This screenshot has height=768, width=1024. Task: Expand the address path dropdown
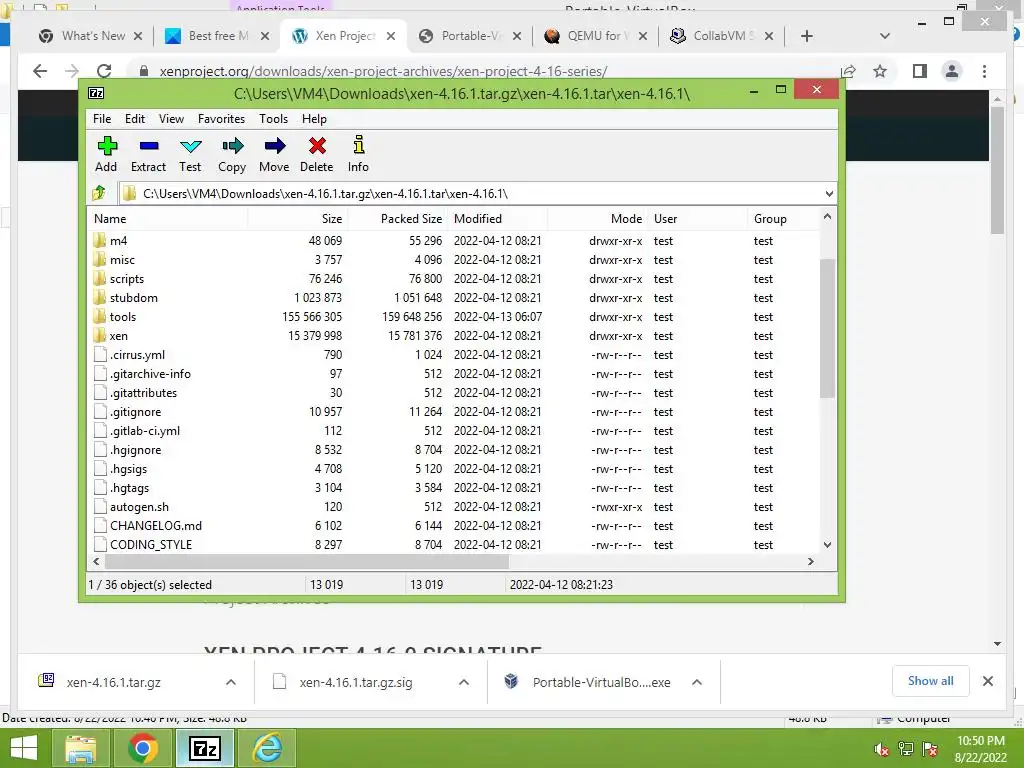829,193
